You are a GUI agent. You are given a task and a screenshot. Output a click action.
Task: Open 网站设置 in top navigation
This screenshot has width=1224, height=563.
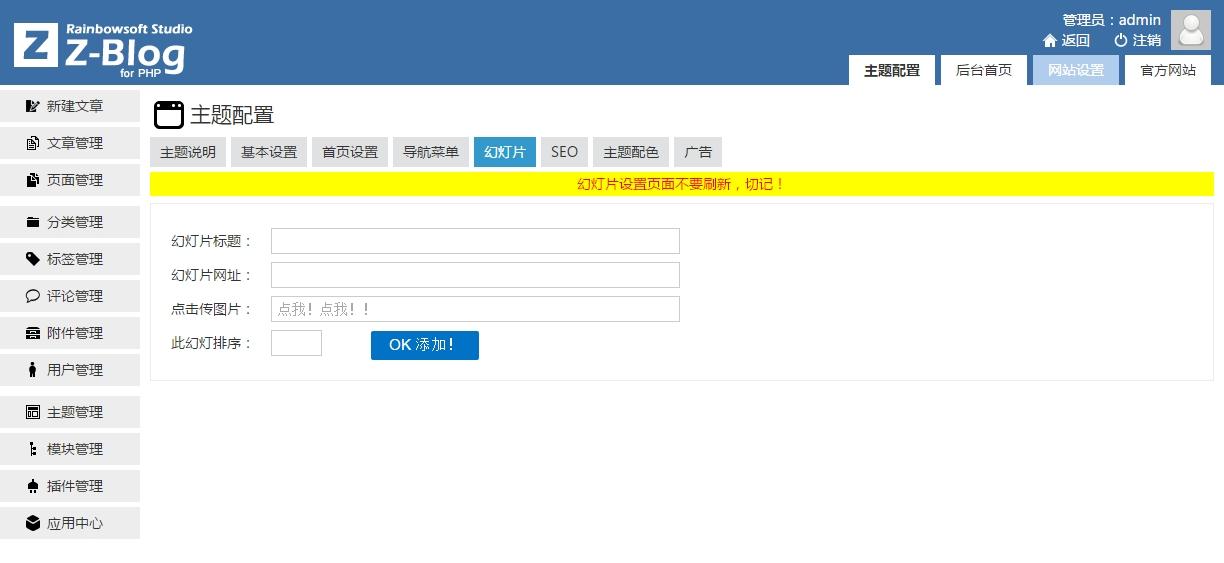tap(1075, 70)
